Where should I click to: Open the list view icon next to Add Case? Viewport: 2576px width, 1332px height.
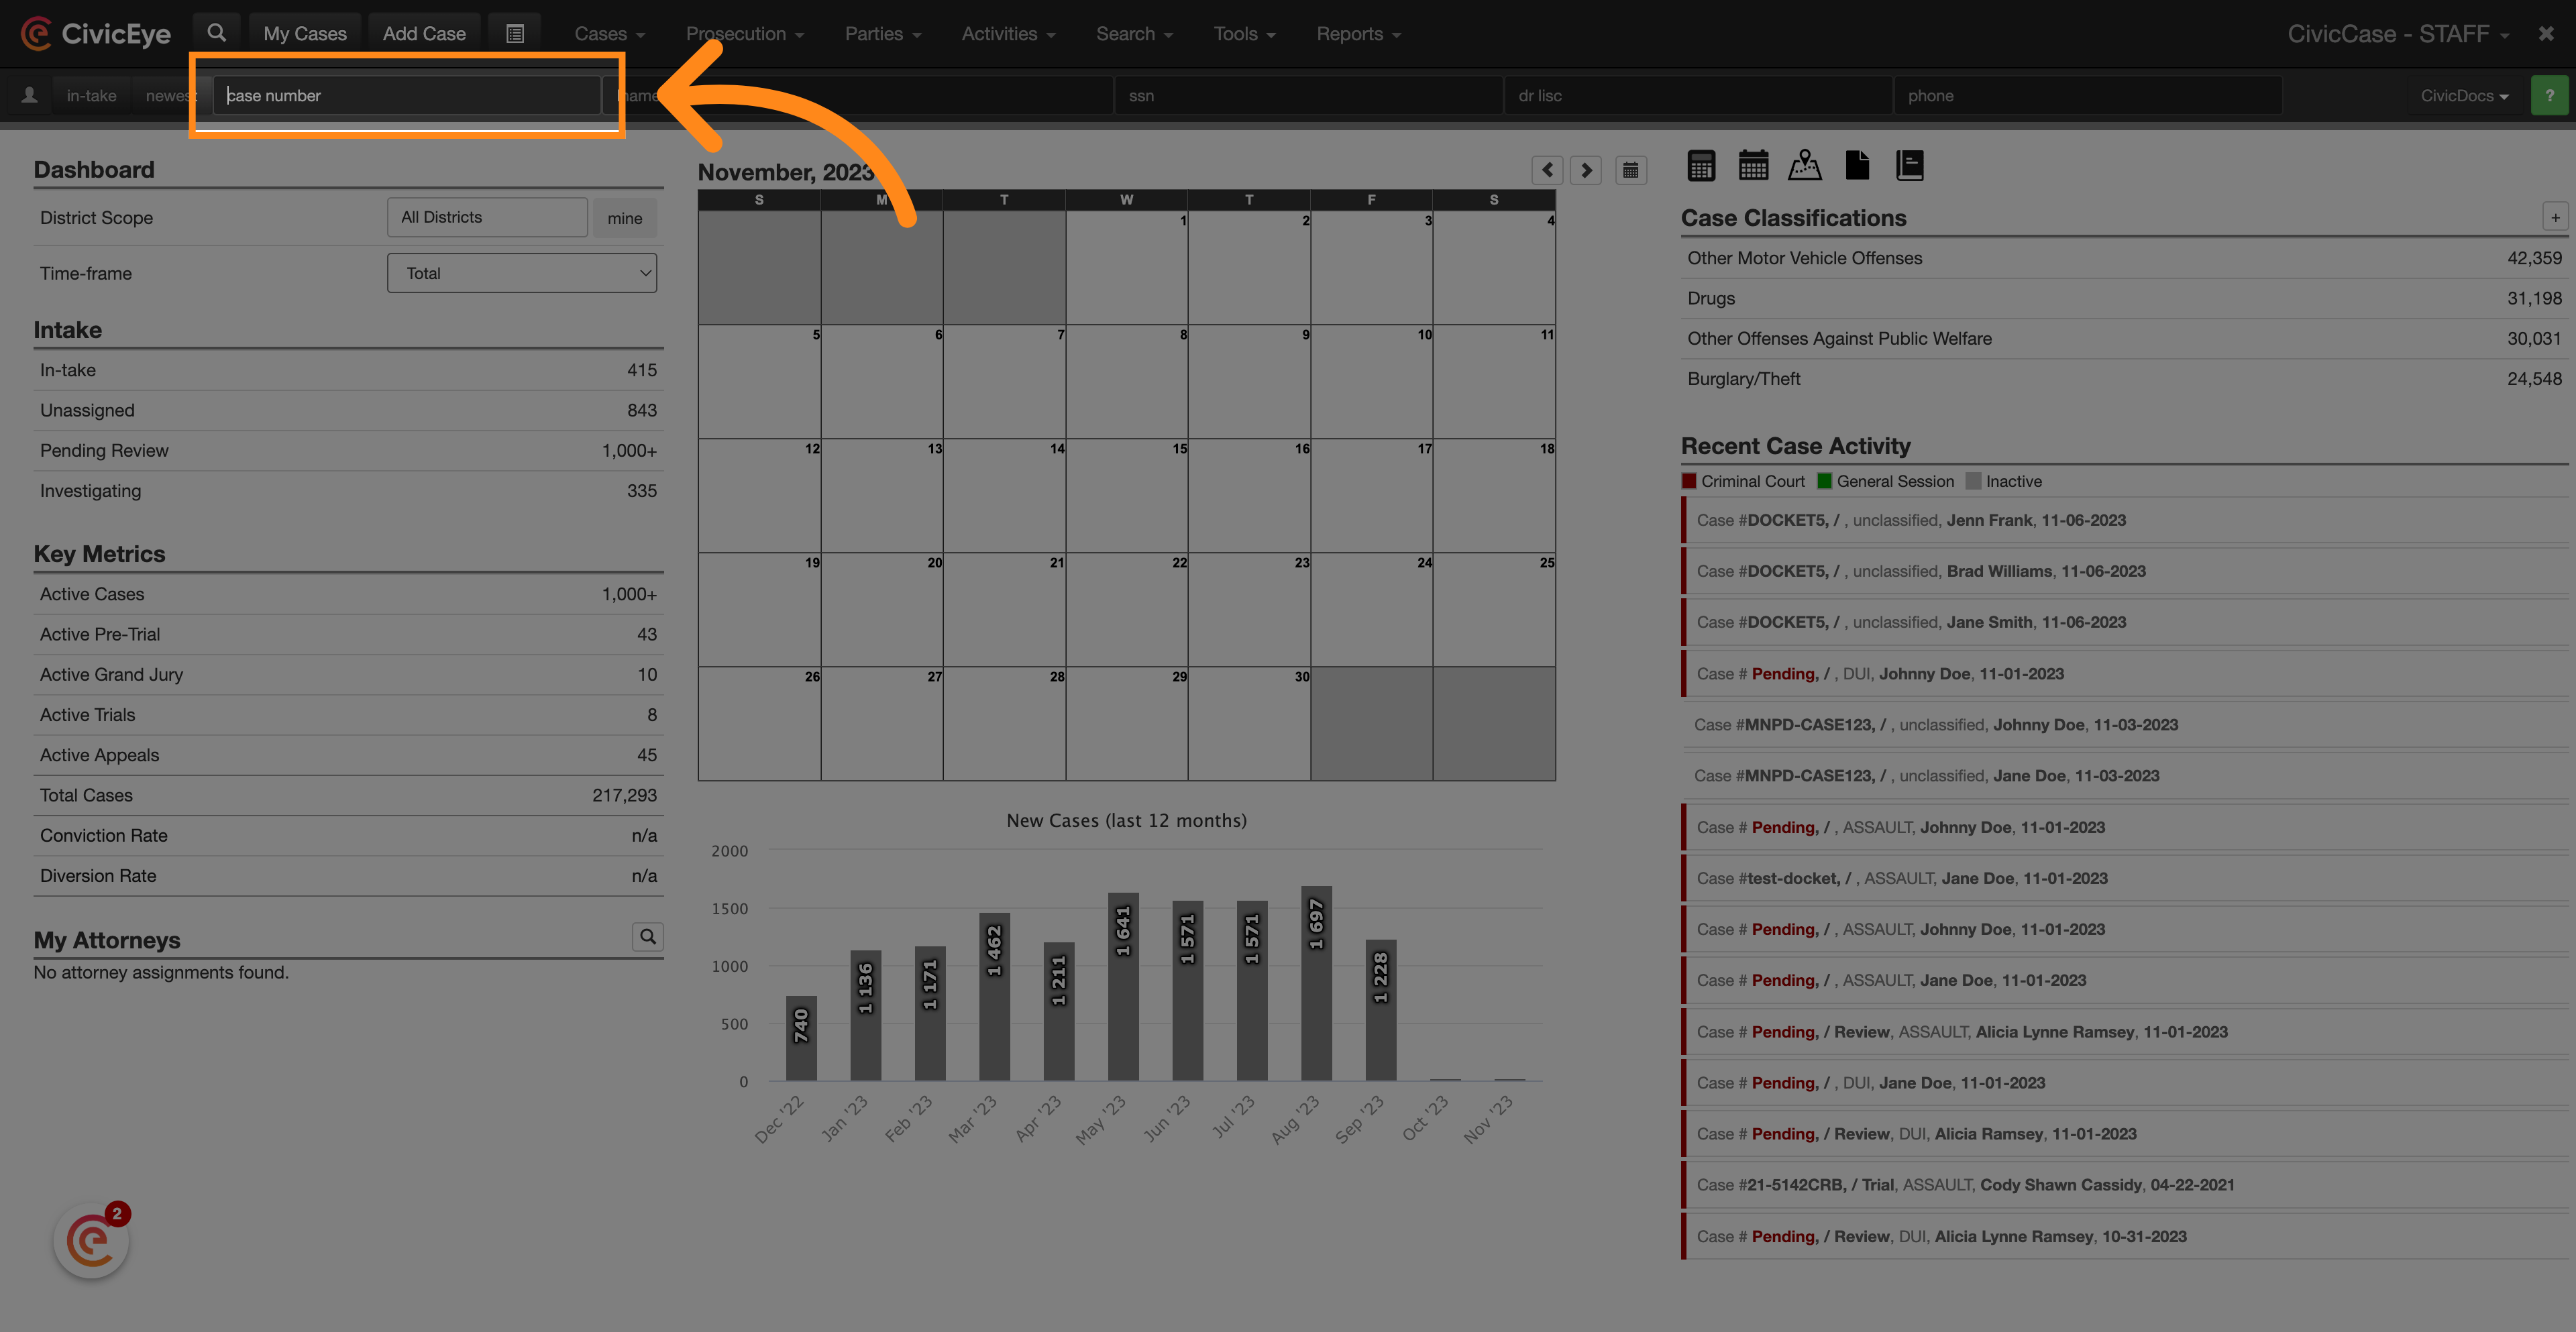pos(515,34)
